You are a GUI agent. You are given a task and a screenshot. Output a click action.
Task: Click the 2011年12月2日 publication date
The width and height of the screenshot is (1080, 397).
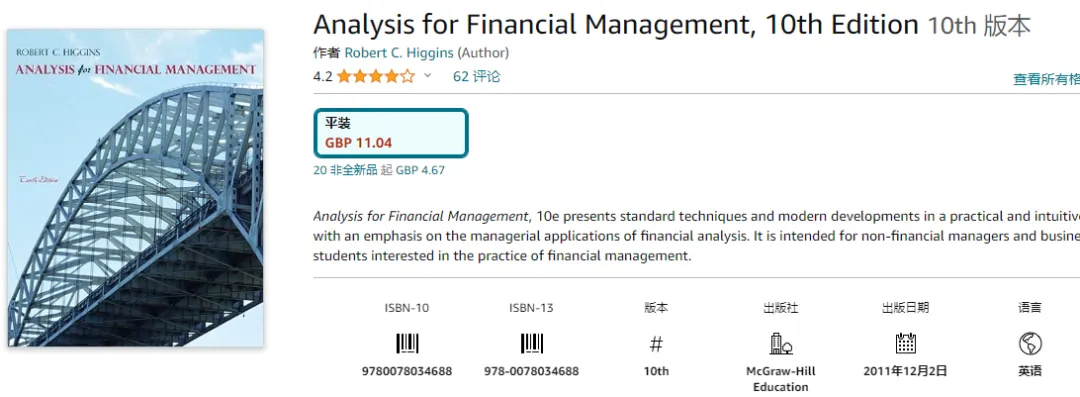(x=905, y=371)
